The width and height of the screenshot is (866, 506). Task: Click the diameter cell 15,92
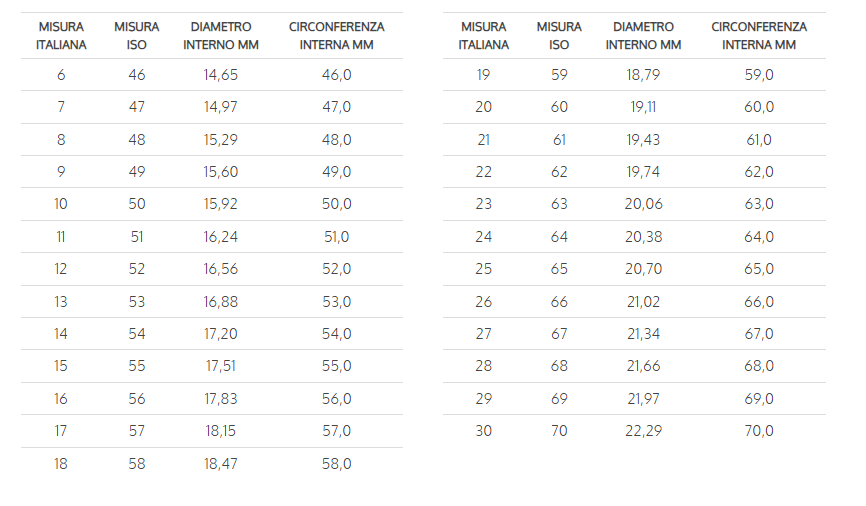pyautogui.click(x=221, y=204)
